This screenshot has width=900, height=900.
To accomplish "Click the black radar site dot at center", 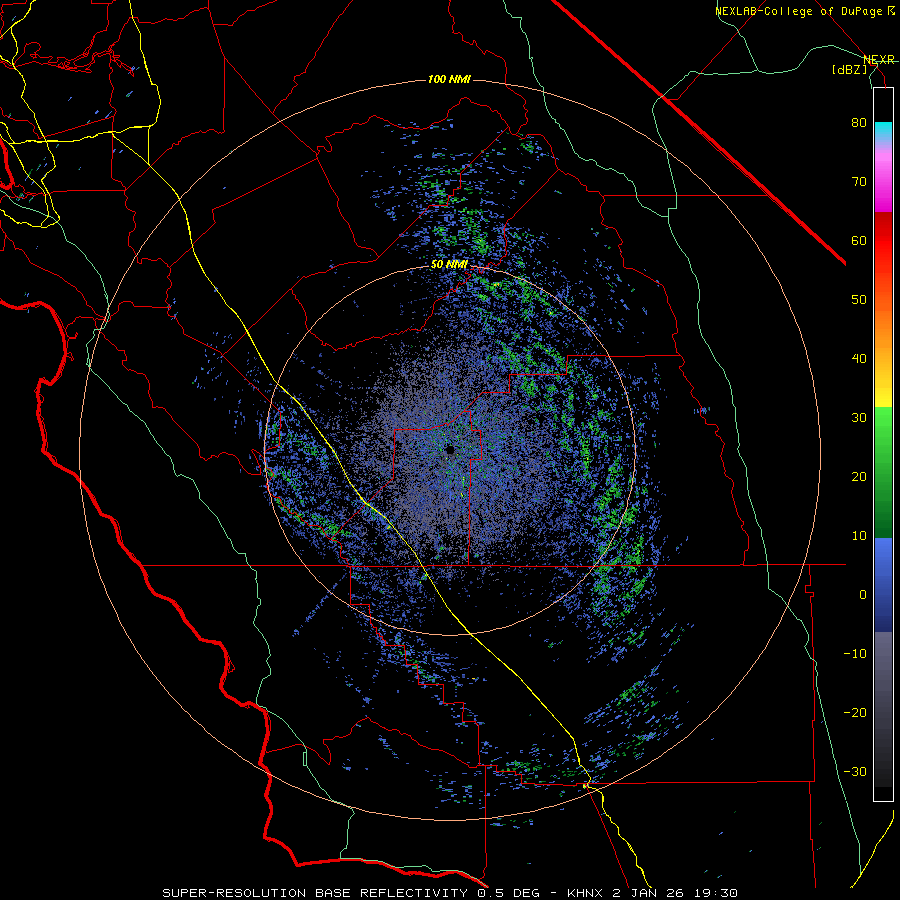I will pyautogui.click(x=450, y=450).
